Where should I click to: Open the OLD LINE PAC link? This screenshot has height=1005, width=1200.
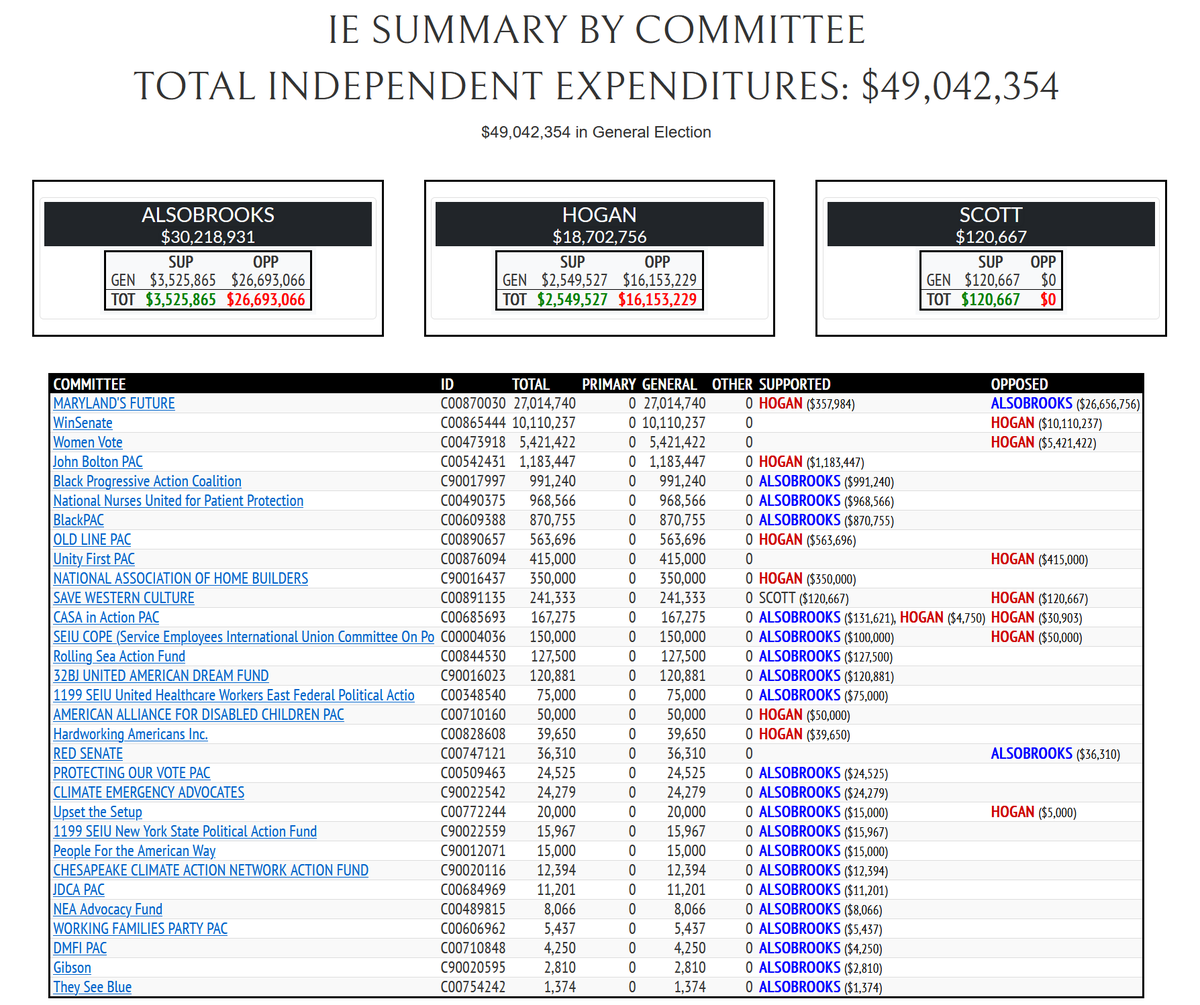click(92, 540)
